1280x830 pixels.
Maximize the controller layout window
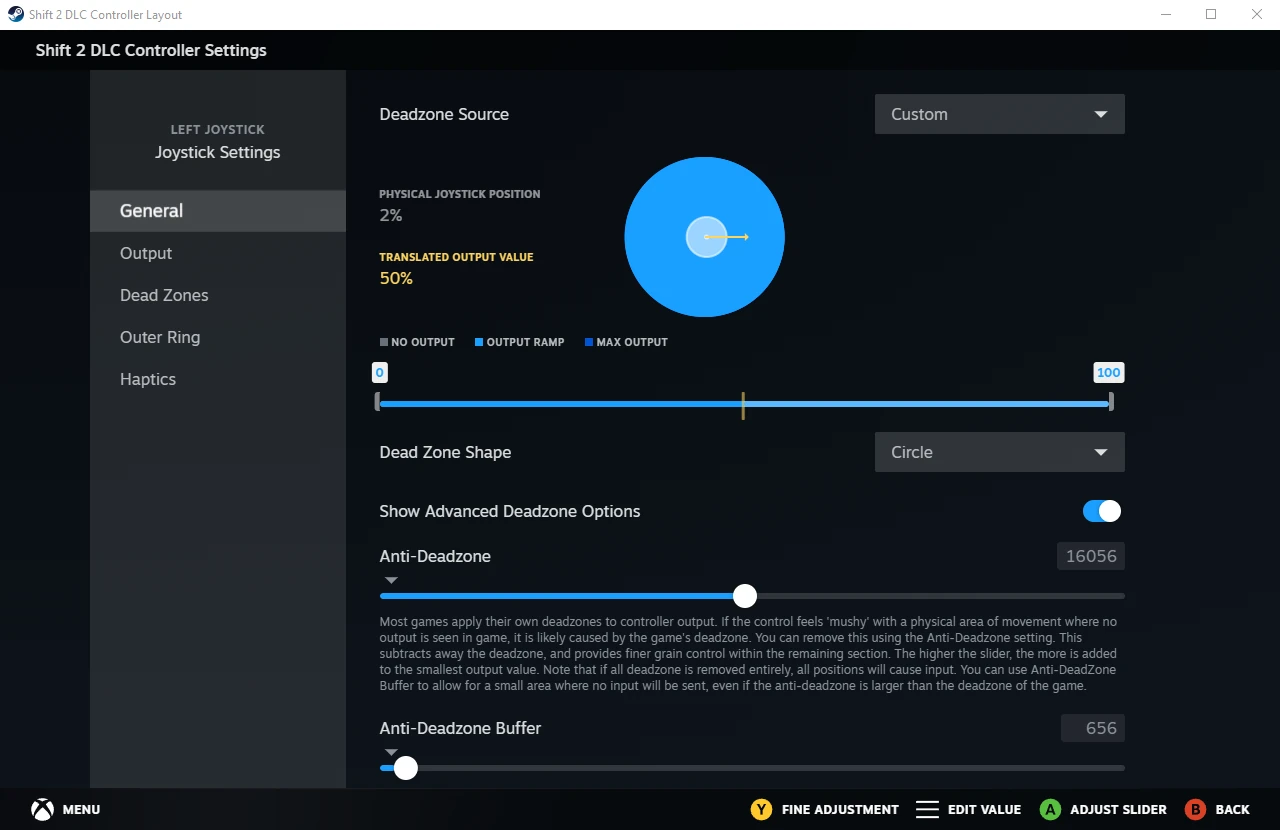pos(1211,15)
